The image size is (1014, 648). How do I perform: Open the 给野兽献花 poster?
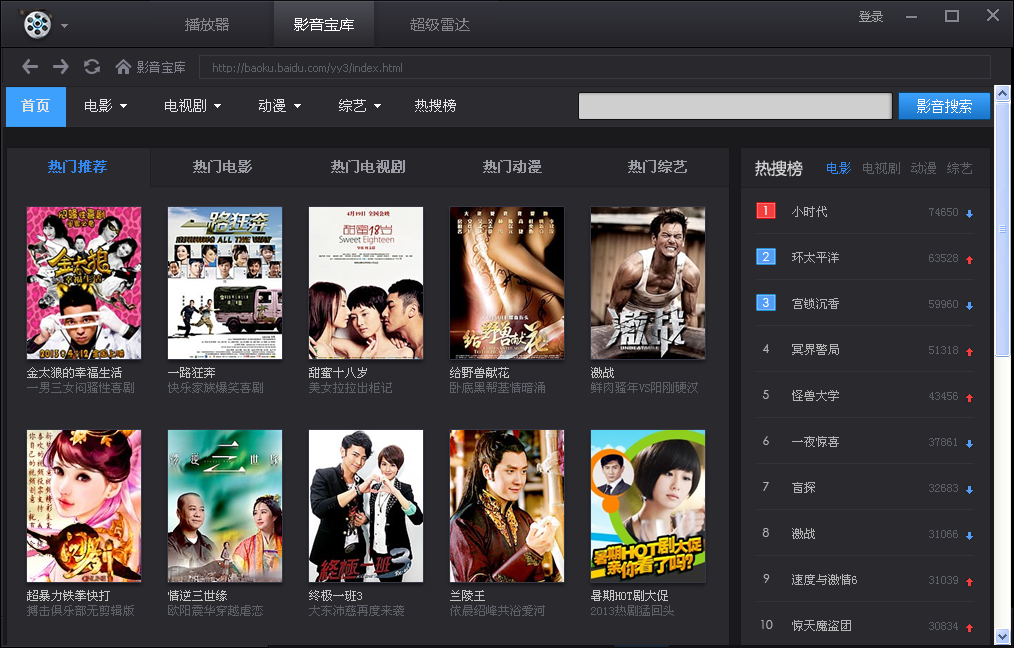point(506,283)
